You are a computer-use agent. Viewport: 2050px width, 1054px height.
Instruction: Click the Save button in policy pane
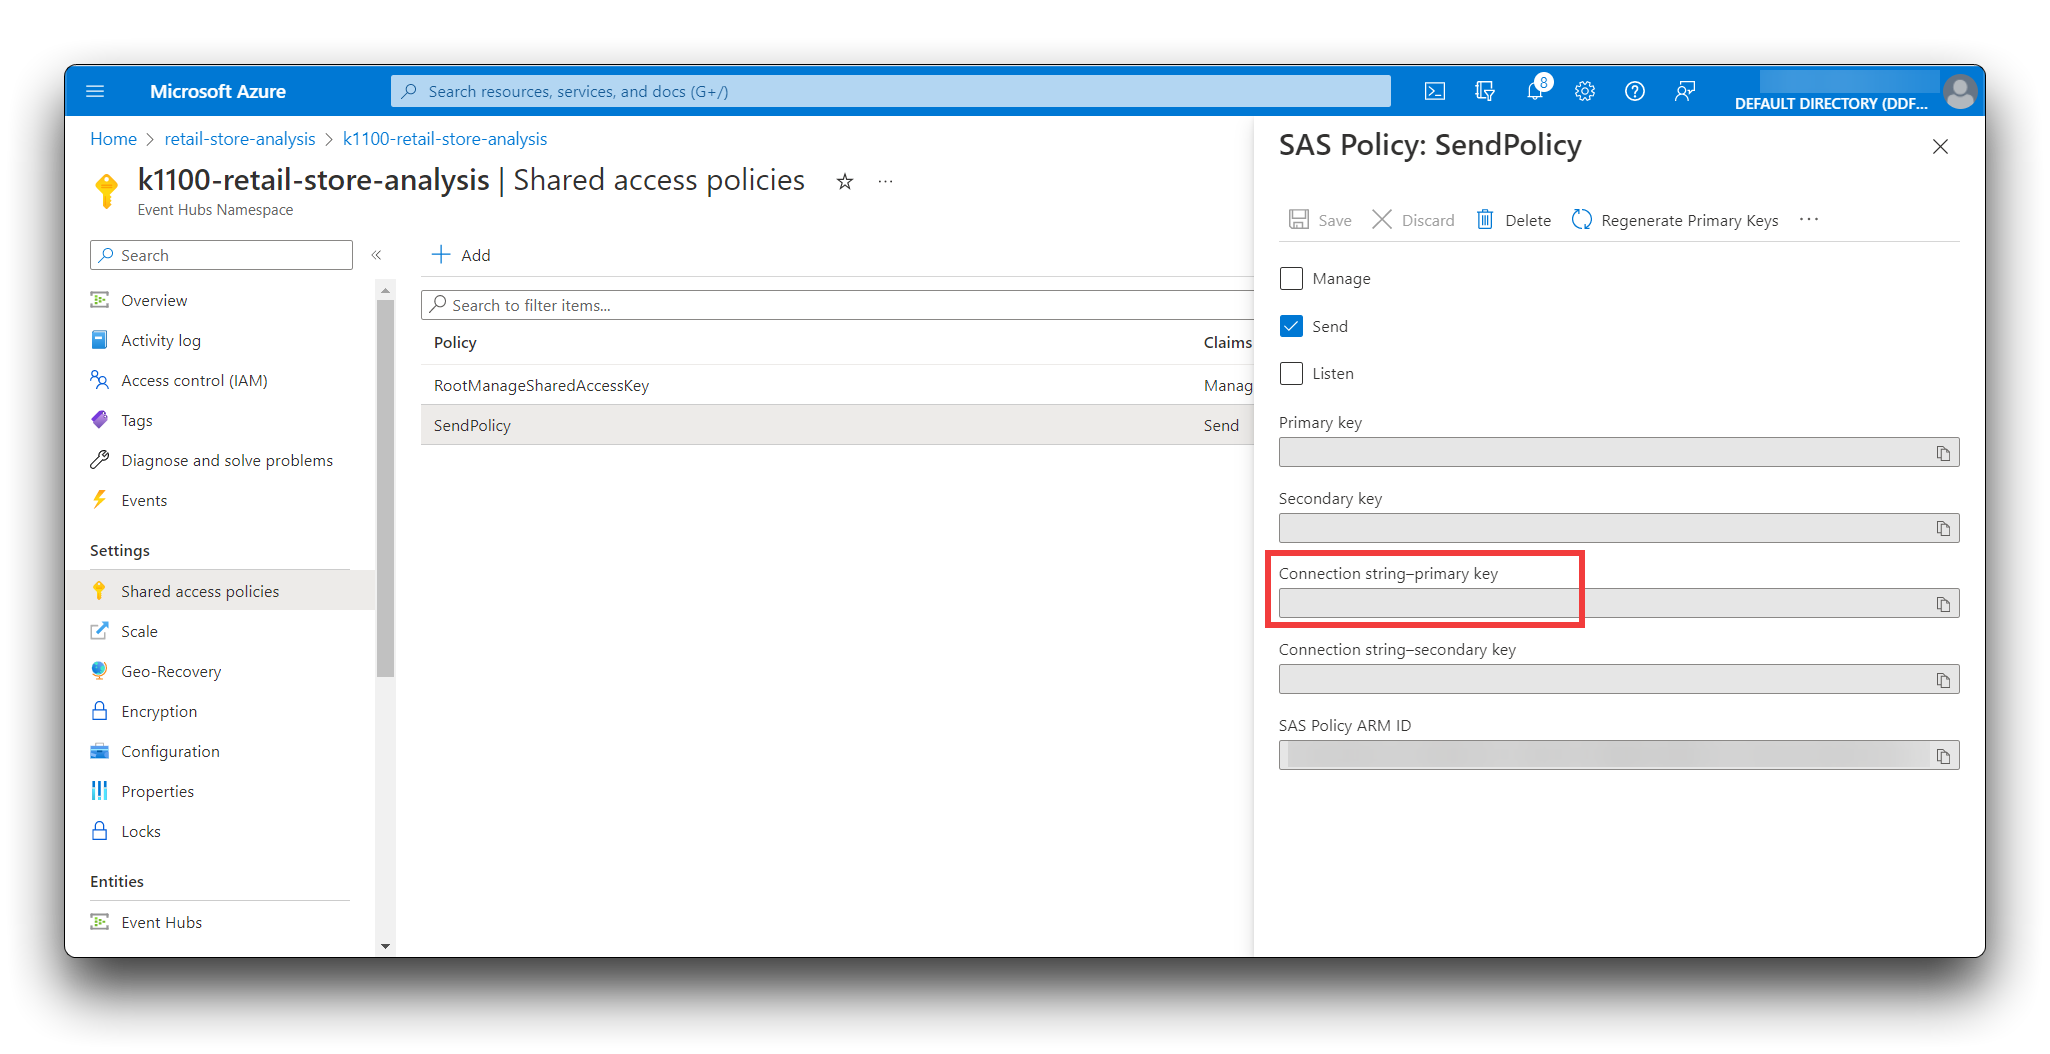1320,220
